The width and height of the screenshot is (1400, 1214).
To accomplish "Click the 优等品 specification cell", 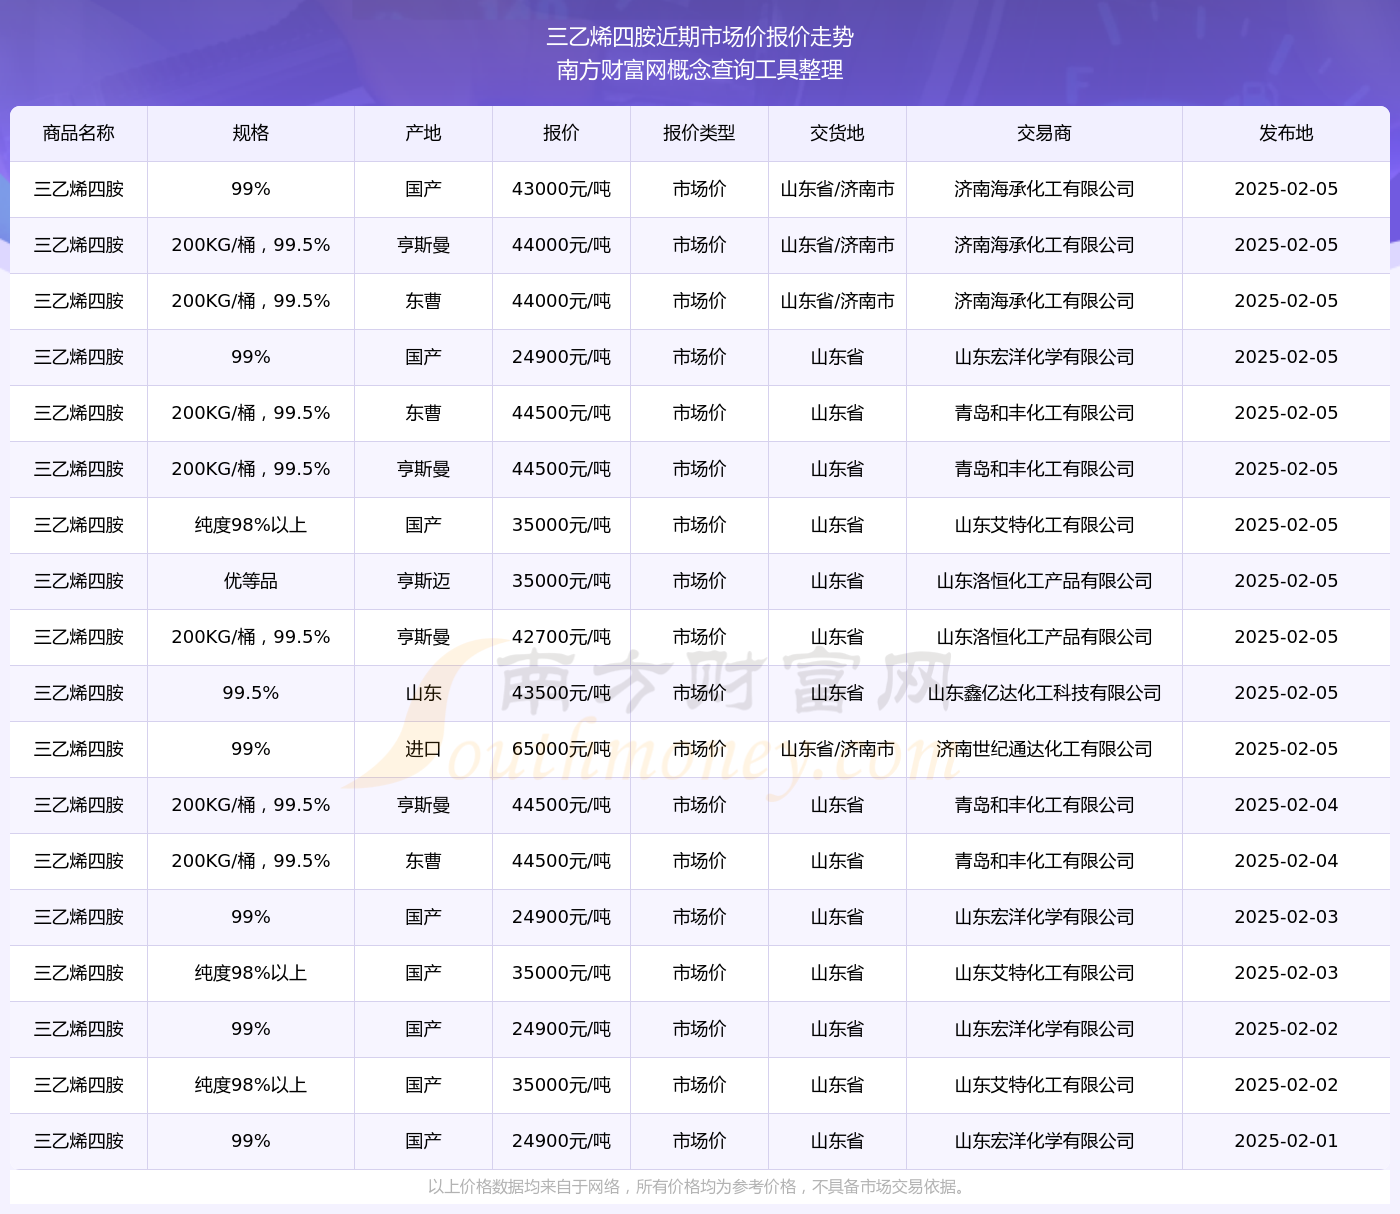I will (x=251, y=581).
